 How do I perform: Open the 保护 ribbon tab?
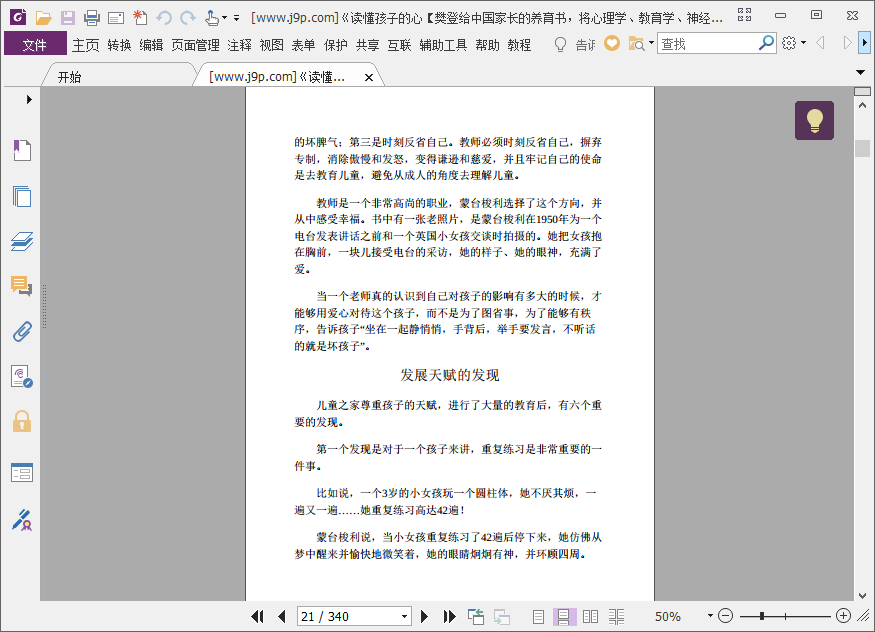(x=335, y=45)
